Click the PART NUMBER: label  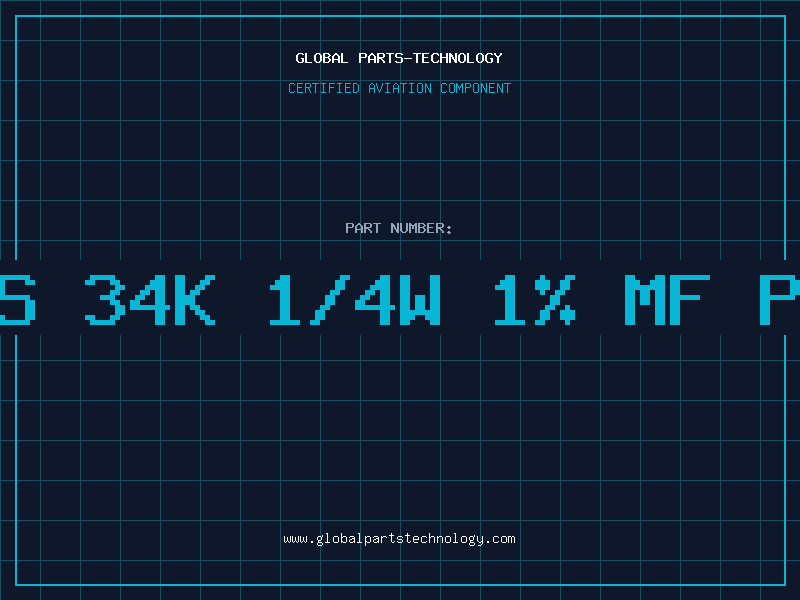point(398,228)
